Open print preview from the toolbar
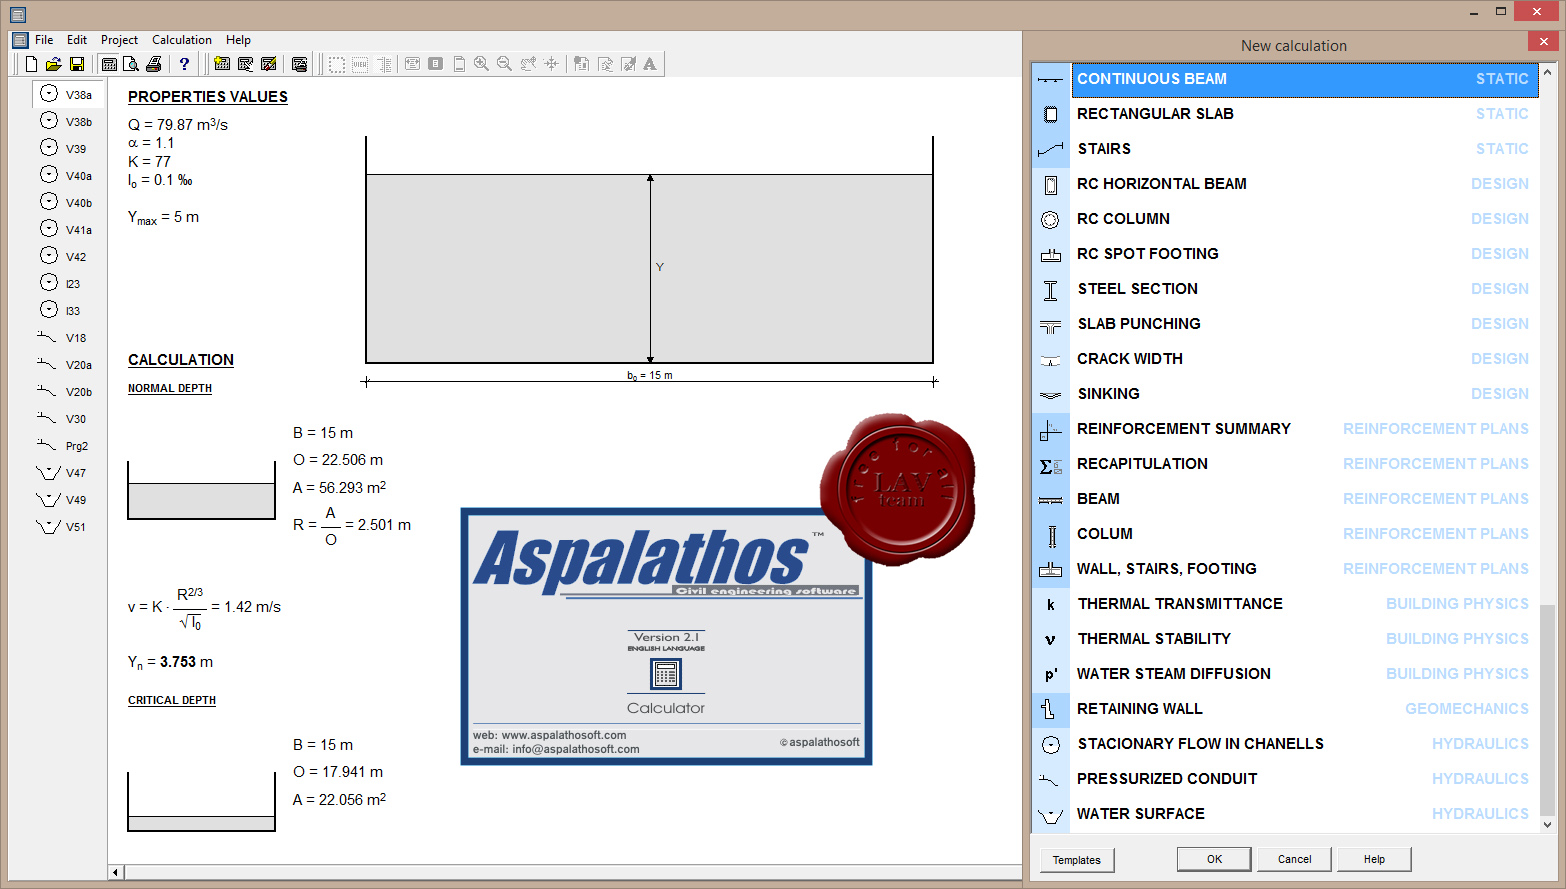The image size is (1566, 889). 131,64
